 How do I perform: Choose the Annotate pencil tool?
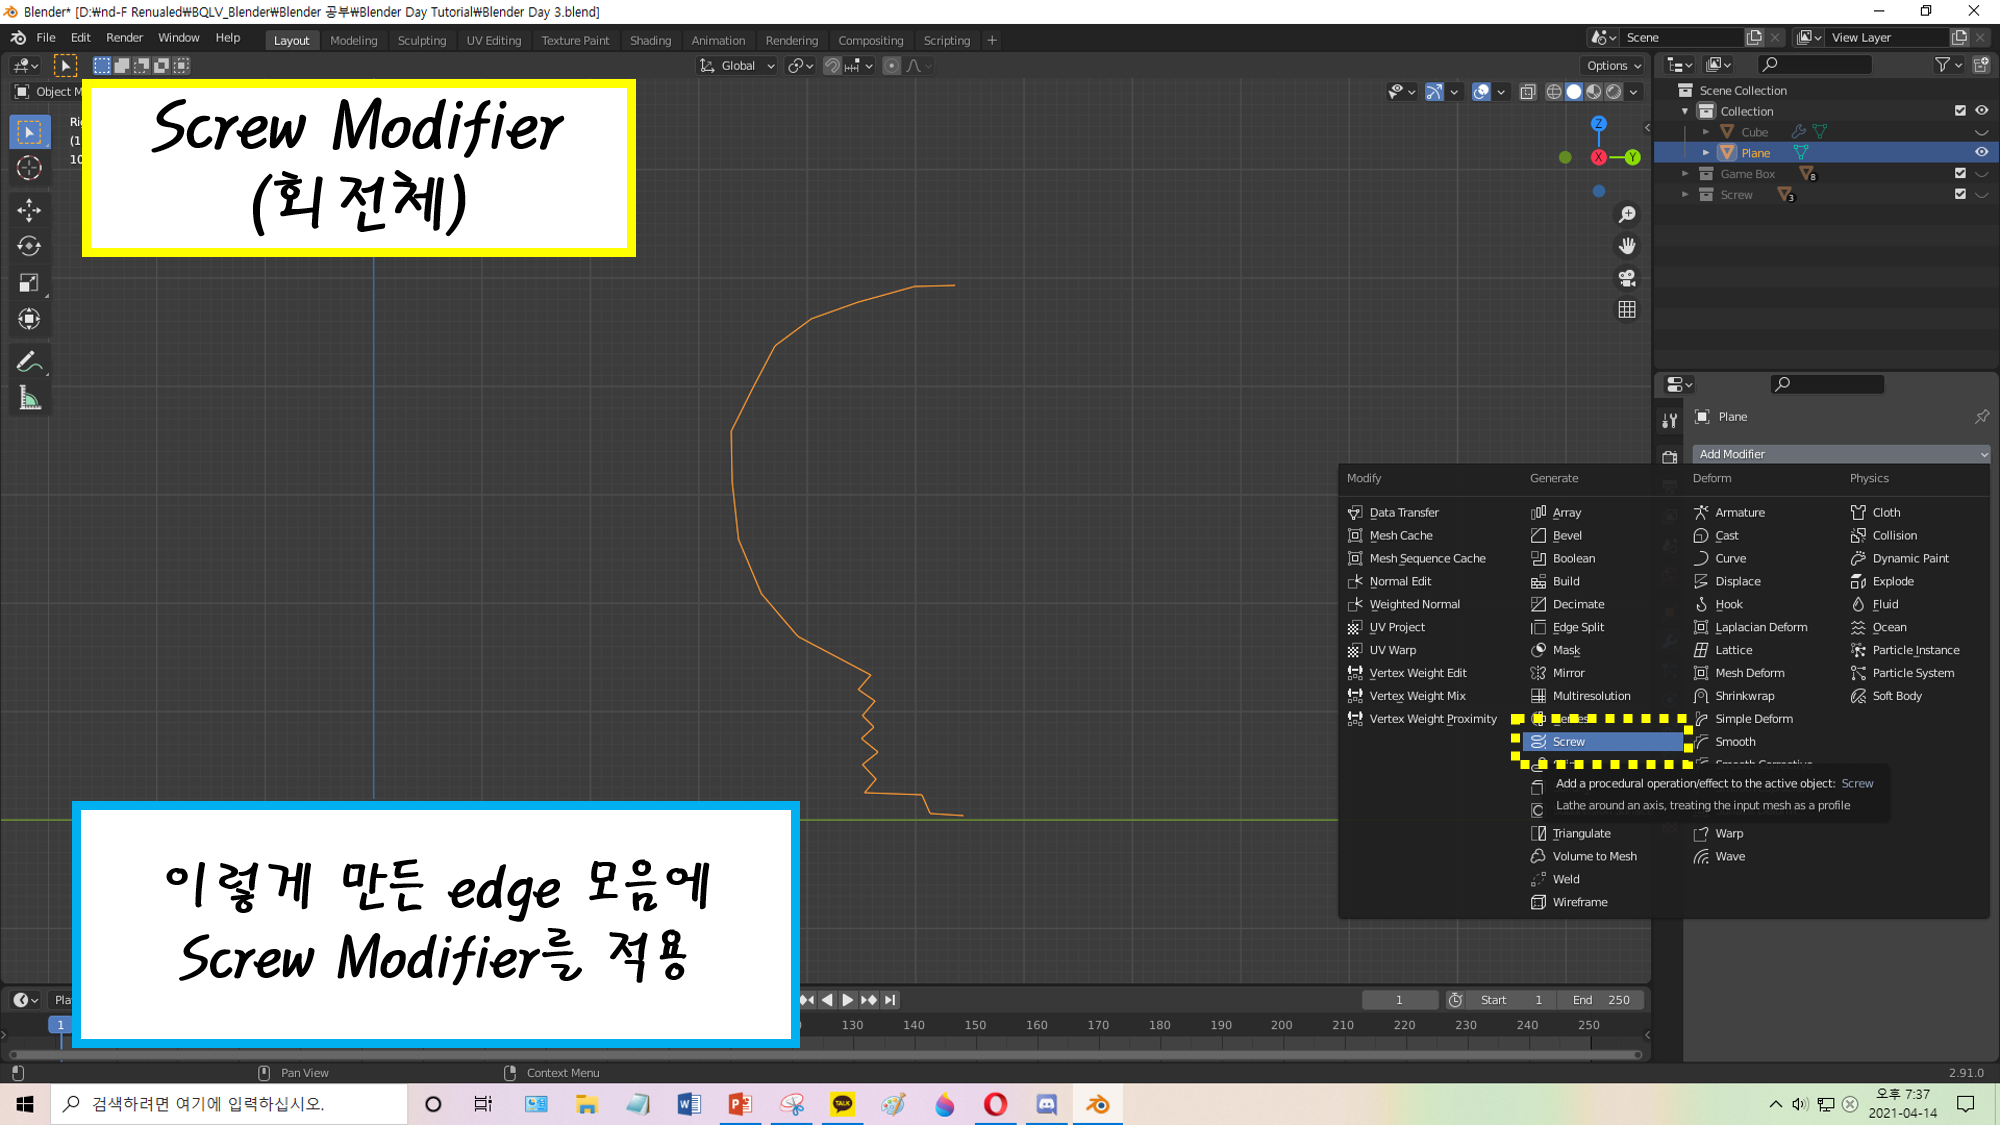click(x=29, y=362)
